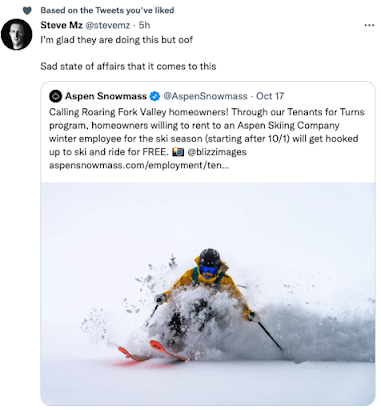Open Steve Mz display name

61,25
